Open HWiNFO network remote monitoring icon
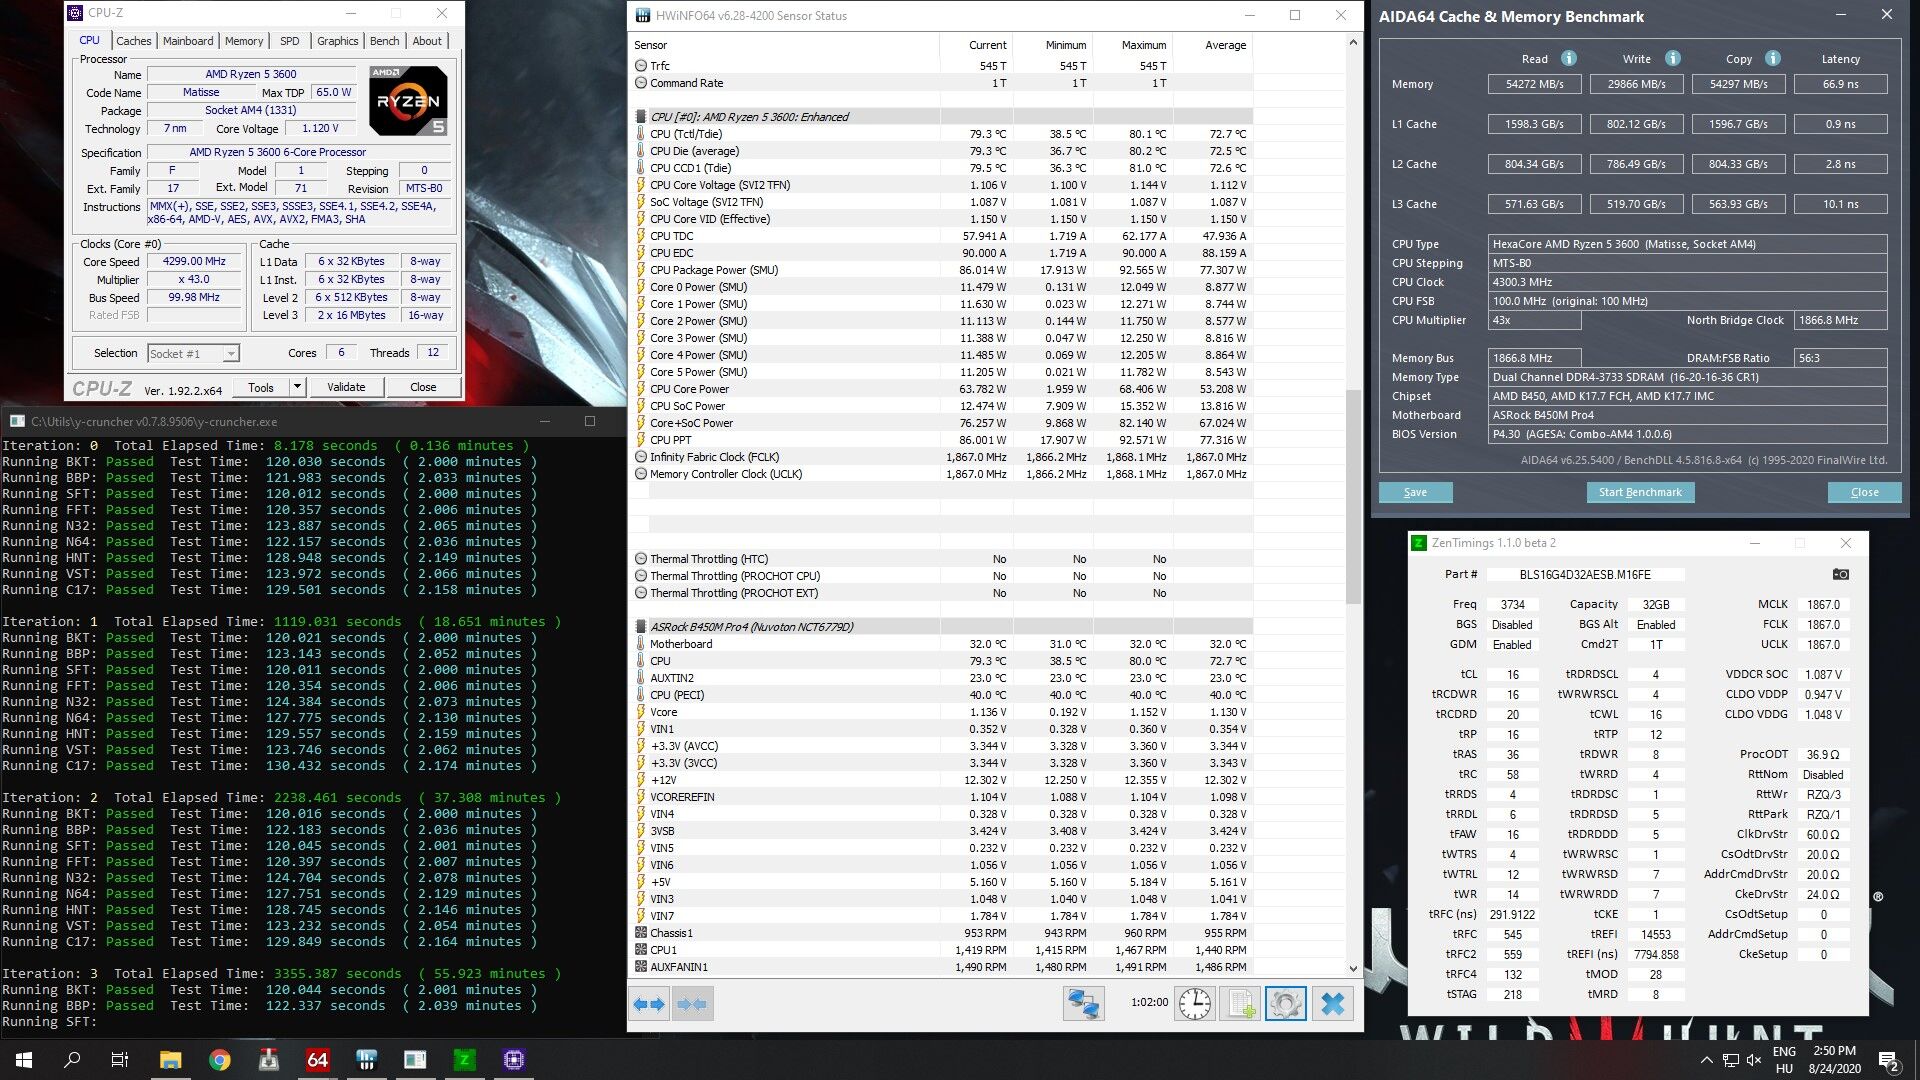Viewport: 1920px width, 1080px height. [x=1083, y=1003]
